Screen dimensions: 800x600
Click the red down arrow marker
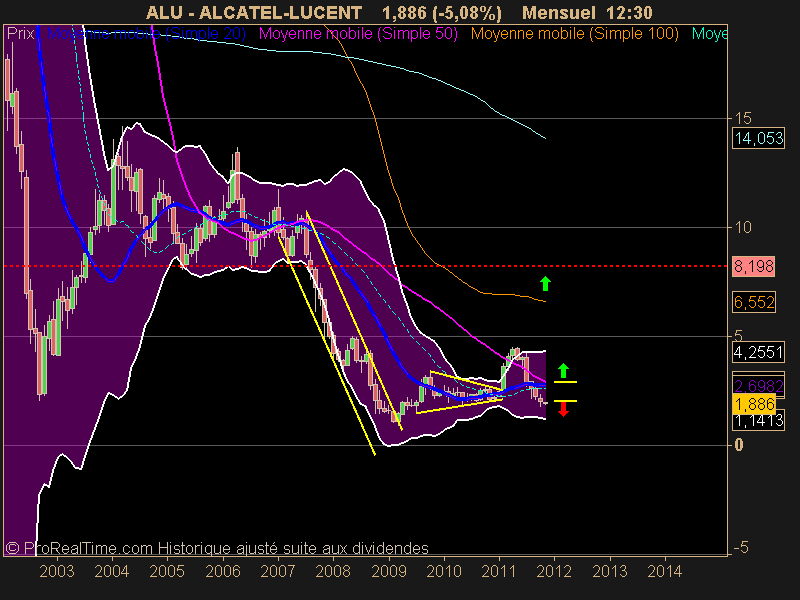click(x=563, y=409)
